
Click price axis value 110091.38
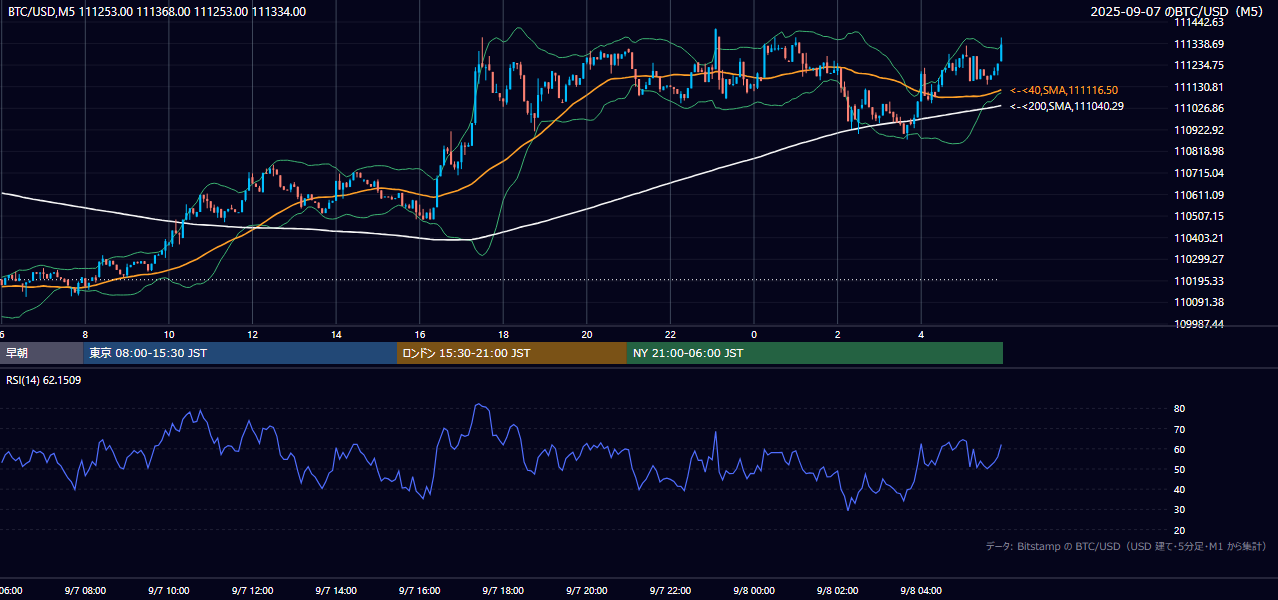tap(1199, 302)
